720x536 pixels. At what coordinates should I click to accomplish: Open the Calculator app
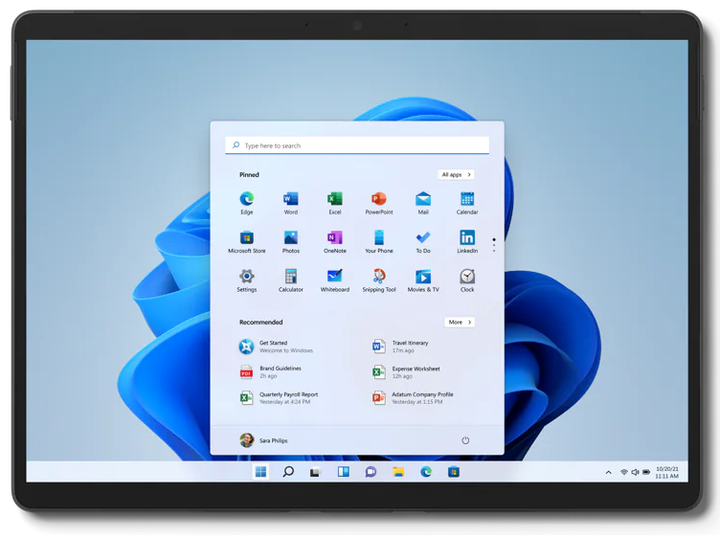[291, 280]
